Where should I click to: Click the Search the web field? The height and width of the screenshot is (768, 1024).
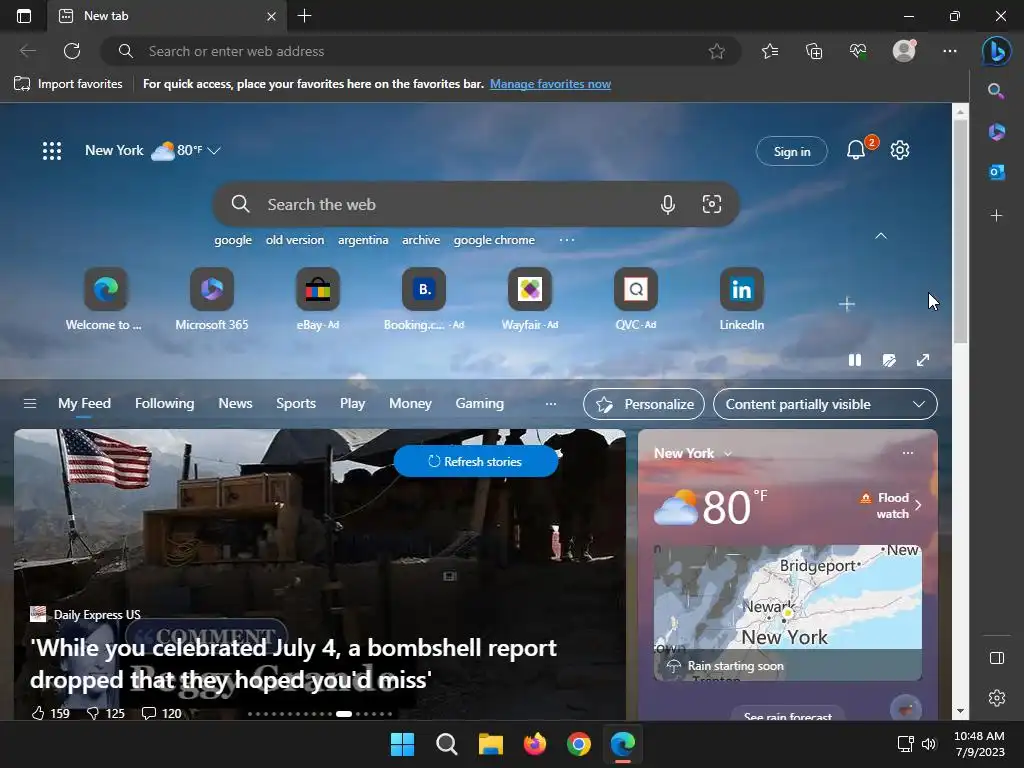click(x=476, y=204)
